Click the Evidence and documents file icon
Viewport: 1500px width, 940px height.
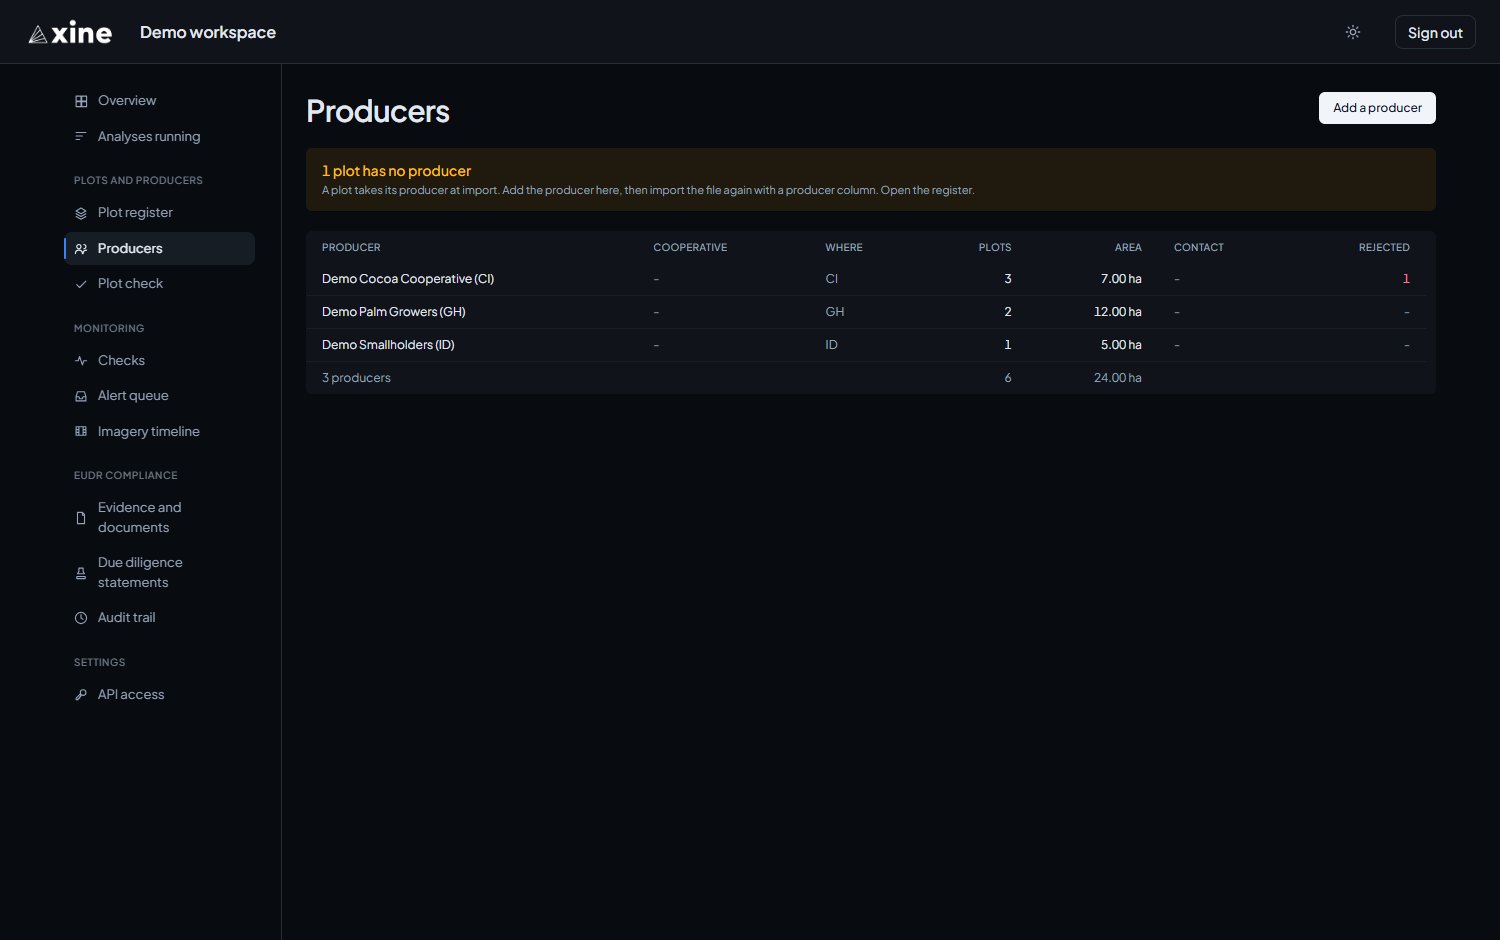tap(81, 518)
